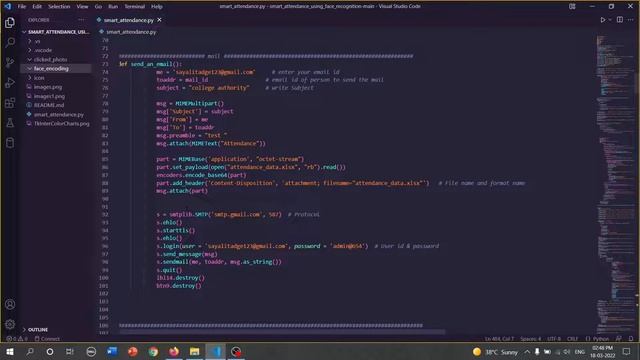Open the run button dropdown arrow
This screenshot has width=640, height=360.
pos(610,20)
